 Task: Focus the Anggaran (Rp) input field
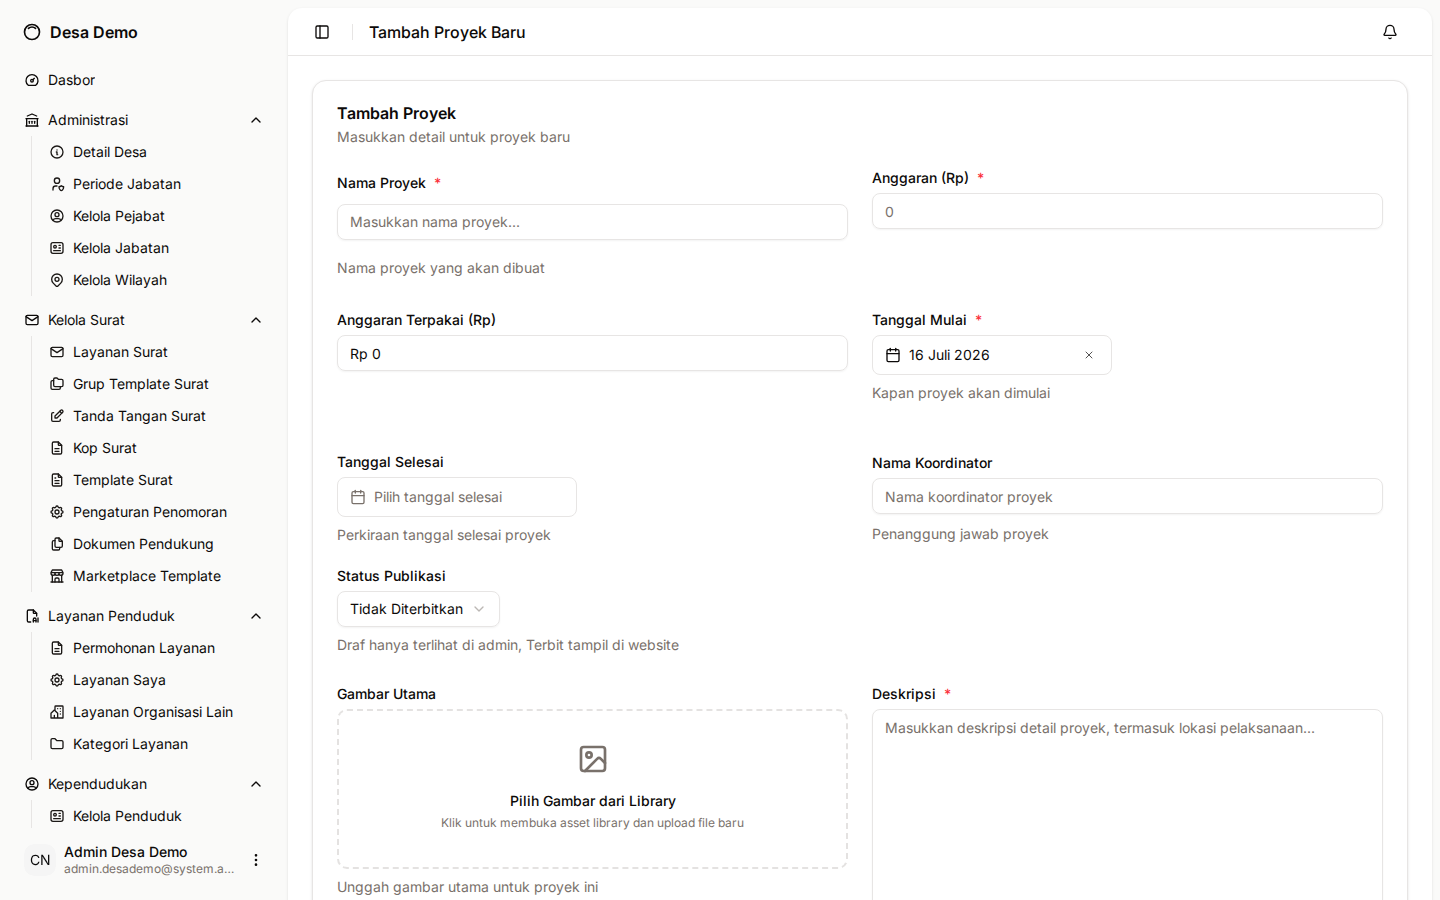pos(1127,211)
